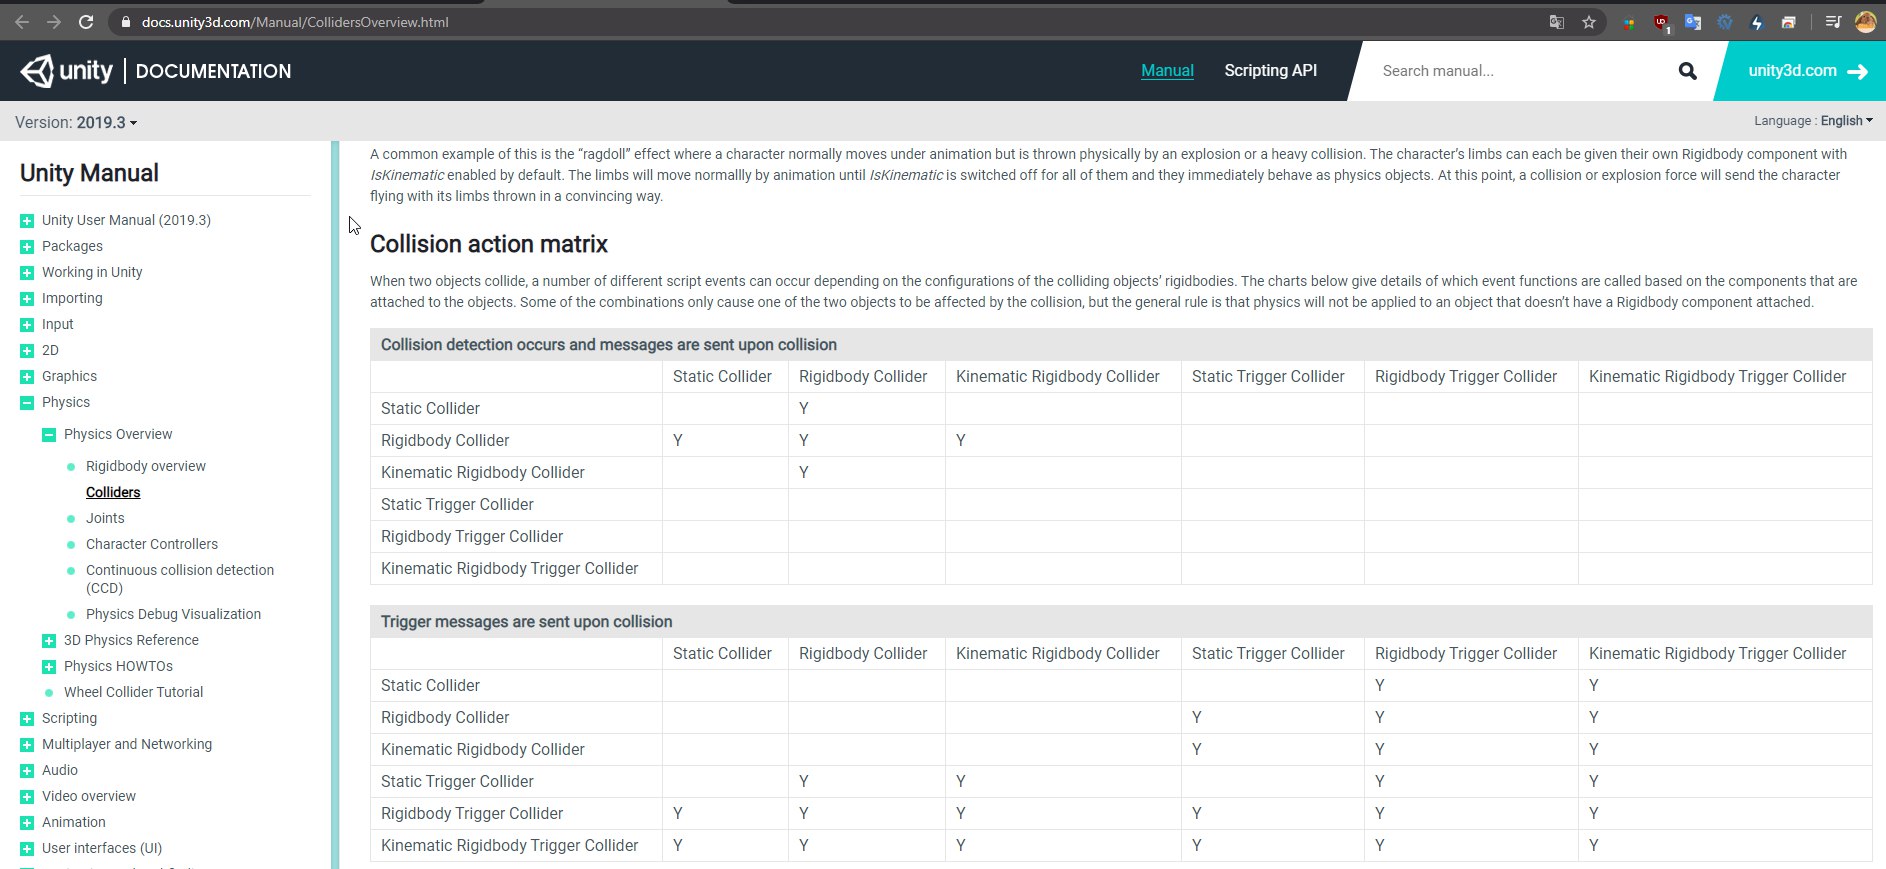Image resolution: width=1886 pixels, height=869 pixels.
Task: Expand the Packages tree node
Action: pos(27,247)
